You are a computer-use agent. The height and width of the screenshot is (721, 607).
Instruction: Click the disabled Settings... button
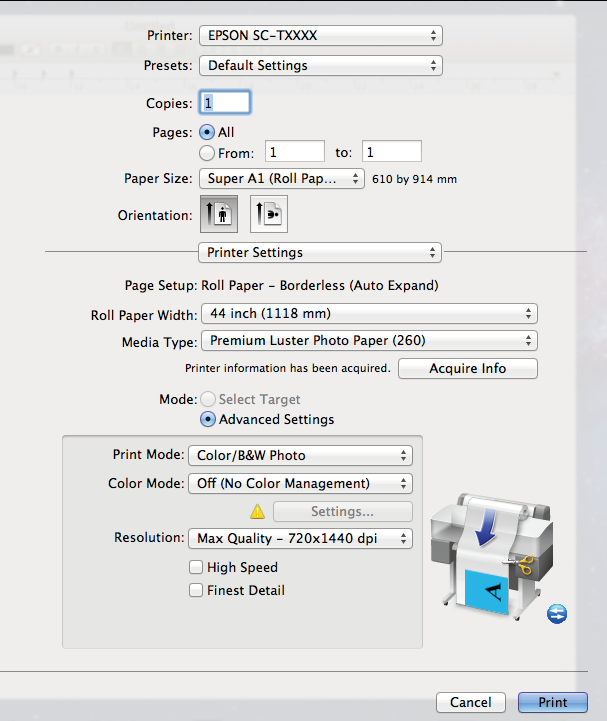tap(343, 511)
